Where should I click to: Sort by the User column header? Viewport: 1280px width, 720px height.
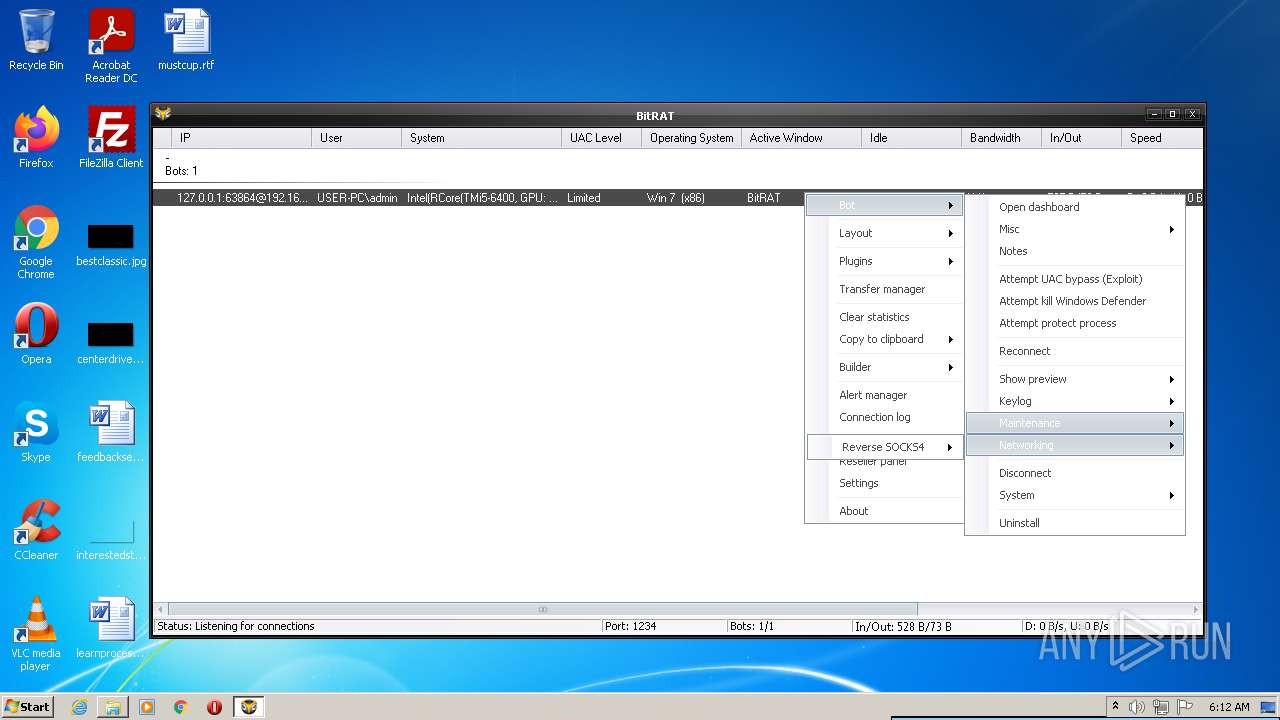(x=356, y=138)
